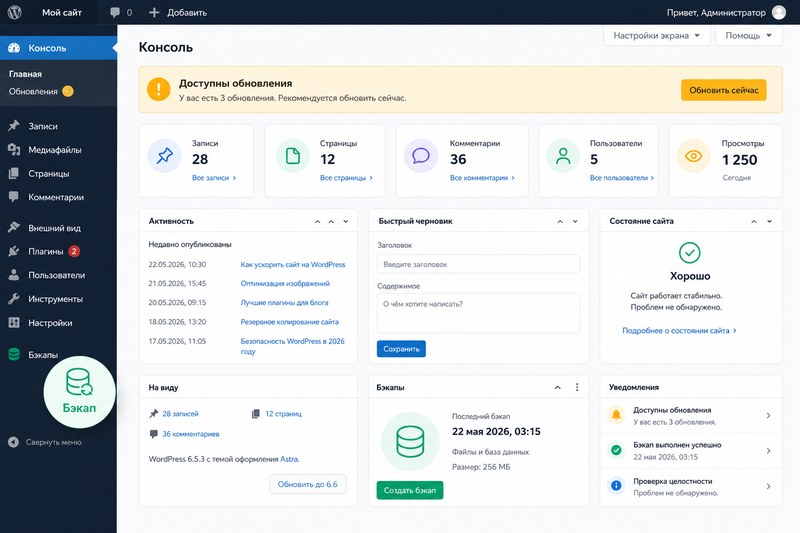Click the Плагины plug icon in sidebar
The image size is (800, 533).
[x=14, y=251]
